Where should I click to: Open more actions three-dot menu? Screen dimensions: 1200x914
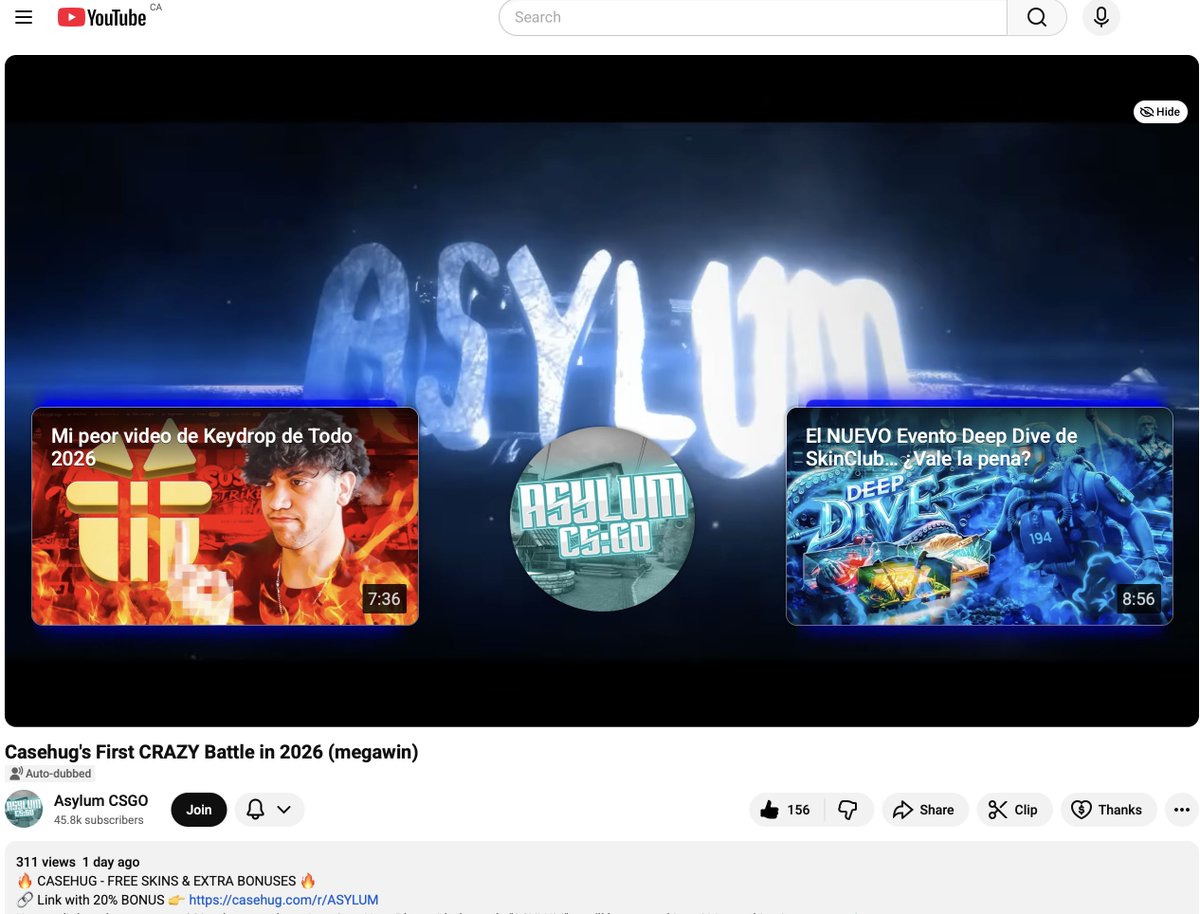click(1182, 810)
